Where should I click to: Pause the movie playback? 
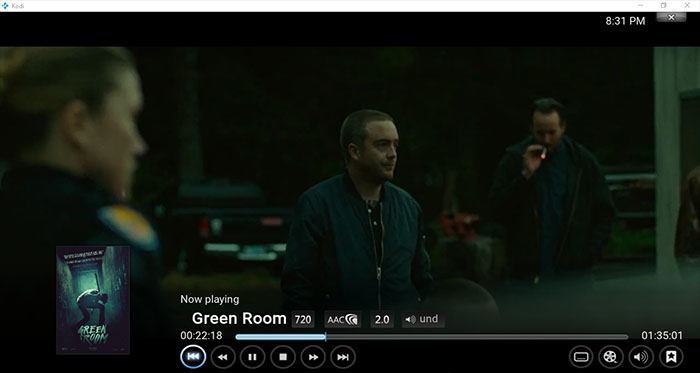click(252, 357)
